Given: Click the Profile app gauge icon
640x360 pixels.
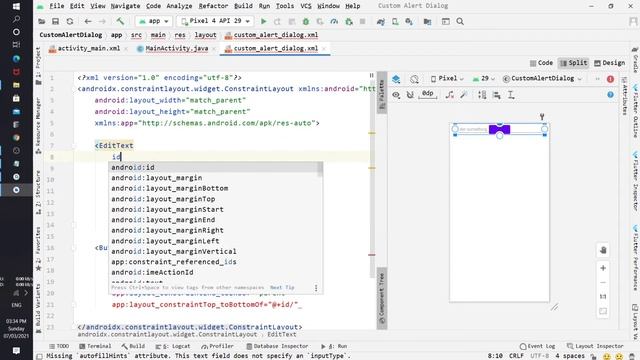Looking at the screenshot, I should (334, 21).
